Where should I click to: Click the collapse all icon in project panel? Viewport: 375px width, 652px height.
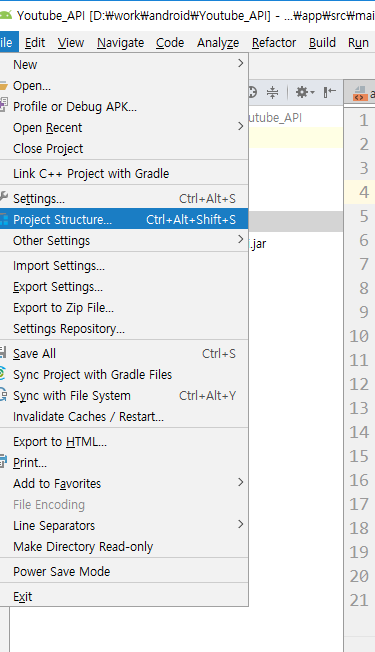tap(272, 92)
